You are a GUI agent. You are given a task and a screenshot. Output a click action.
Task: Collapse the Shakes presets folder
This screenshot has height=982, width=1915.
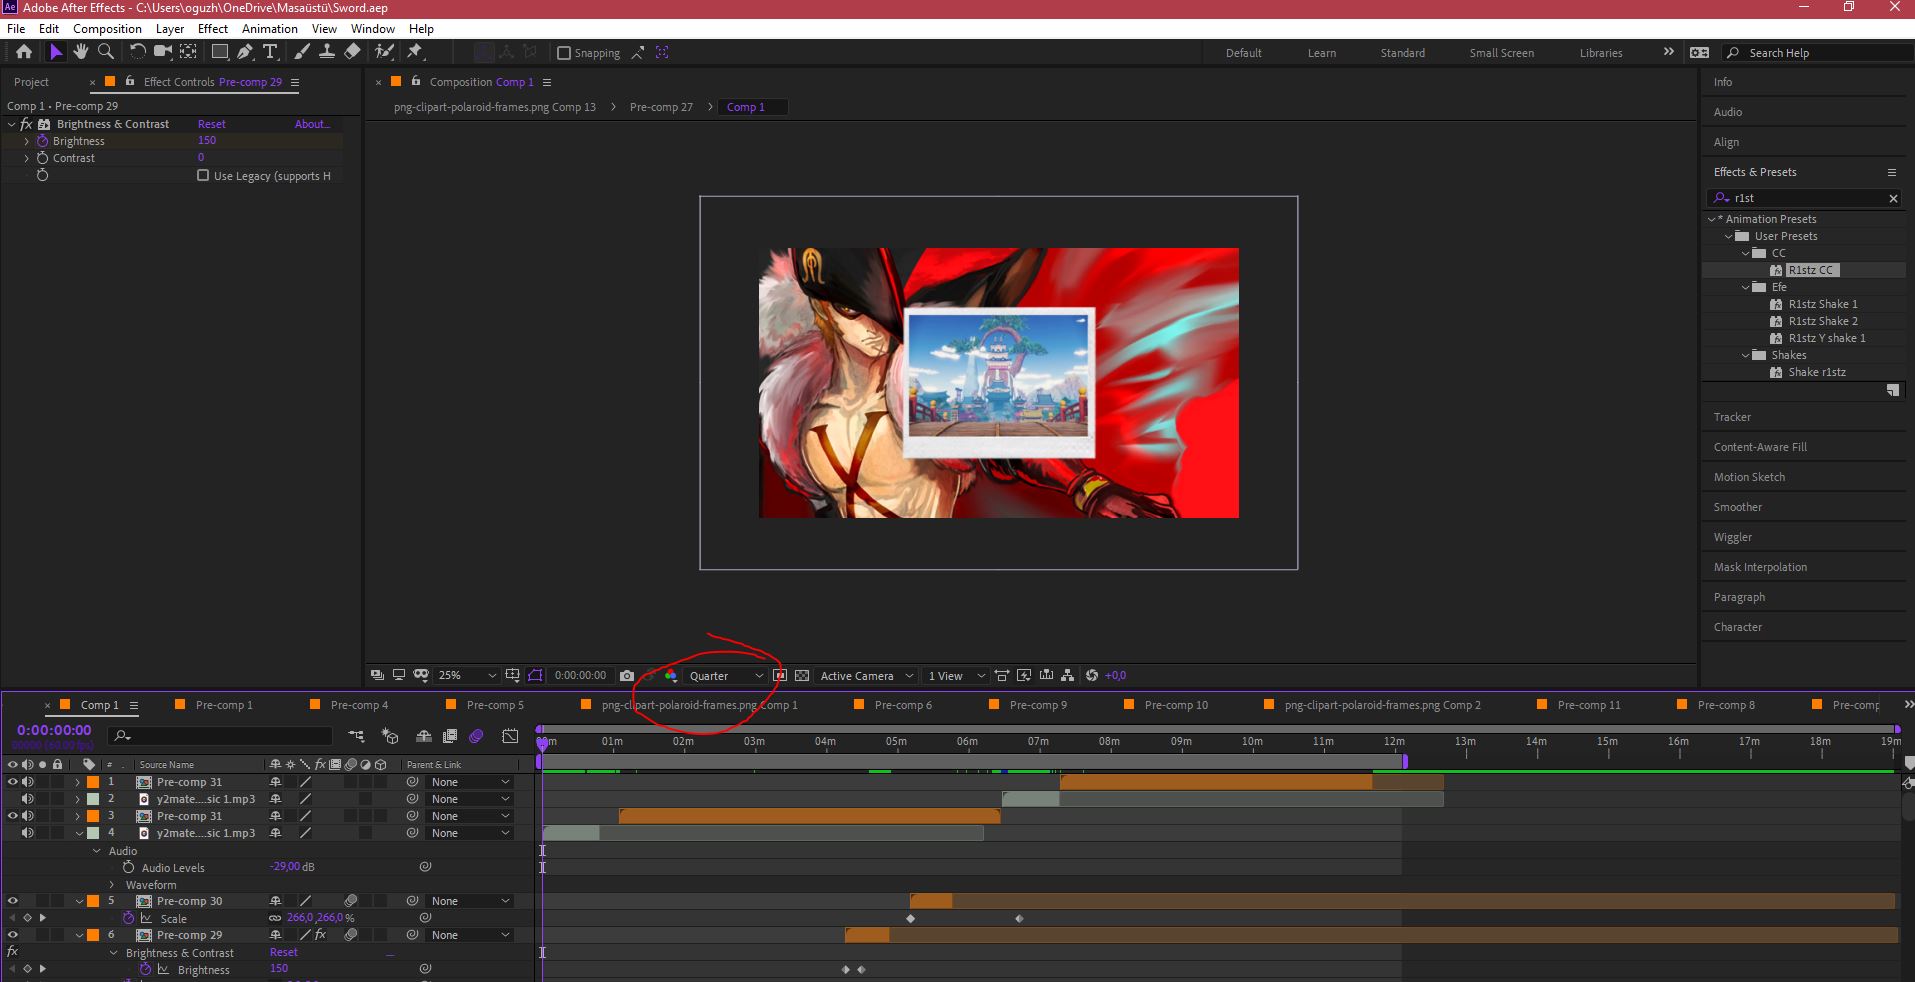point(1746,355)
